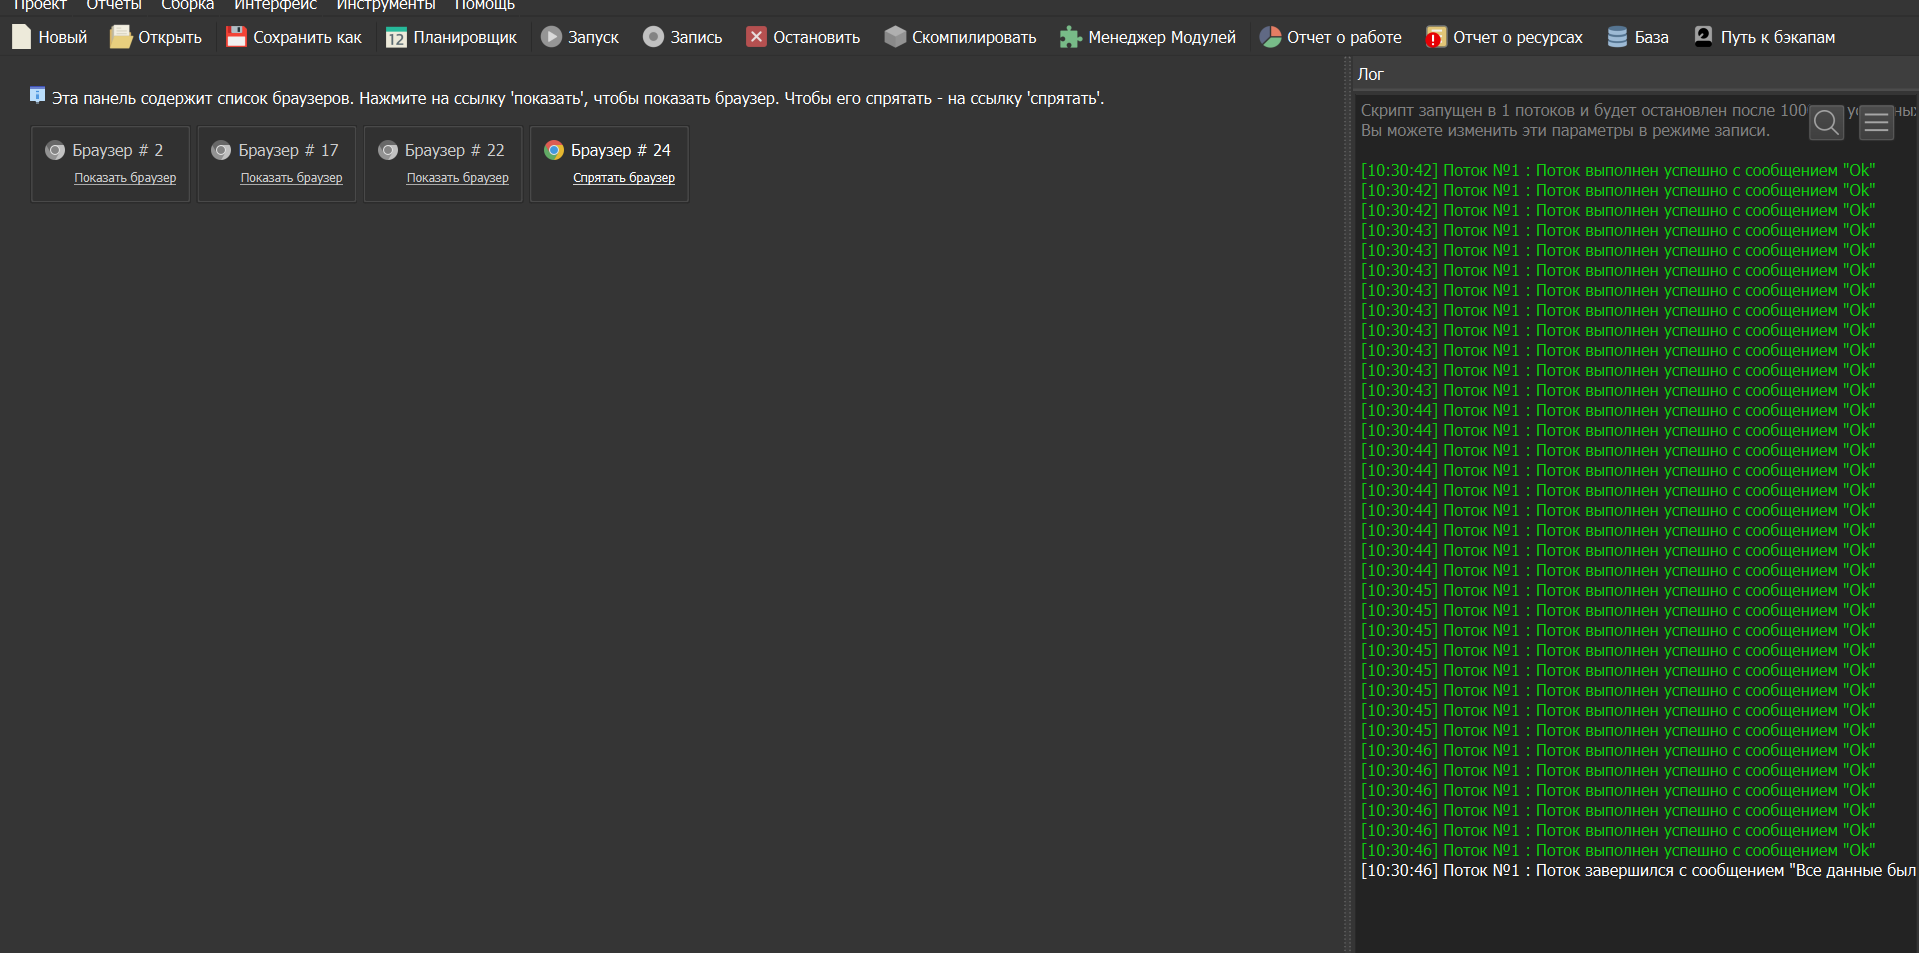The height and width of the screenshot is (953, 1919).
Task: Show browser # 17 via its link
Action: tap(291, 178)
